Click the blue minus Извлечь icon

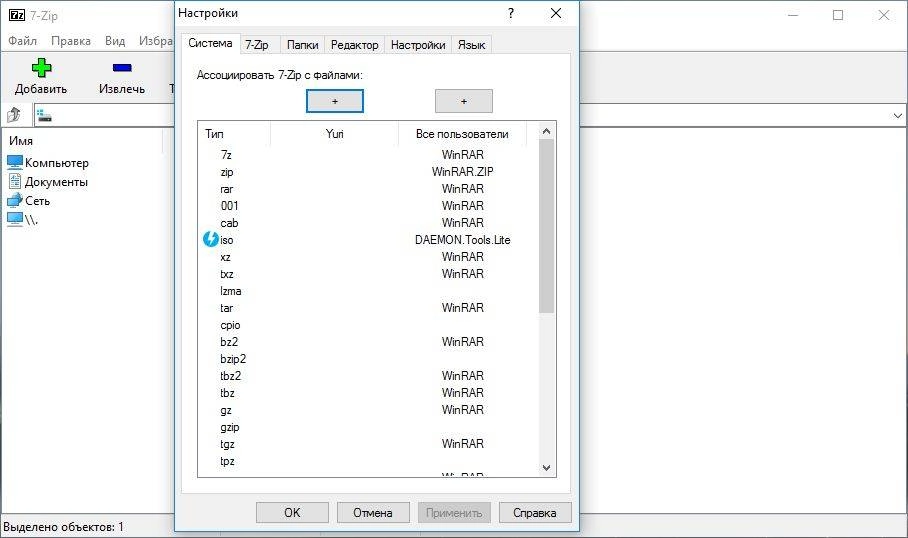[122, 68]
